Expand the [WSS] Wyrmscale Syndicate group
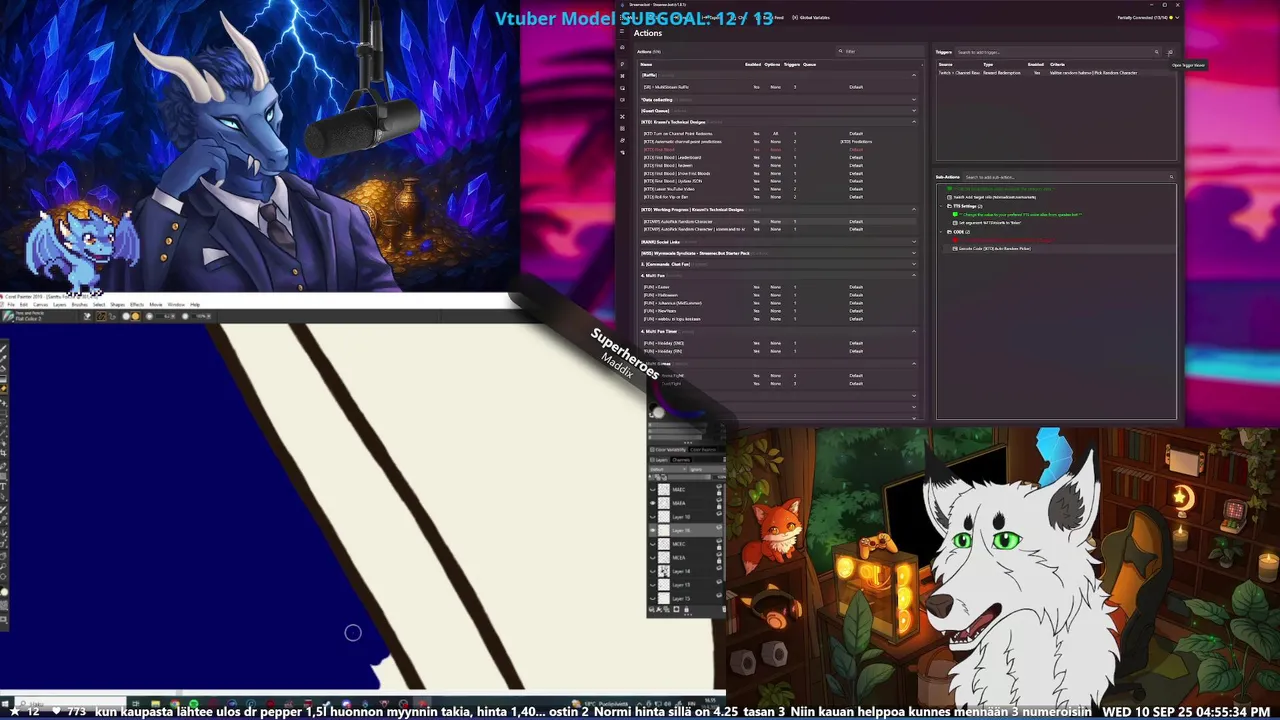Screen dimensions: 1280x720 pos(914,253)
